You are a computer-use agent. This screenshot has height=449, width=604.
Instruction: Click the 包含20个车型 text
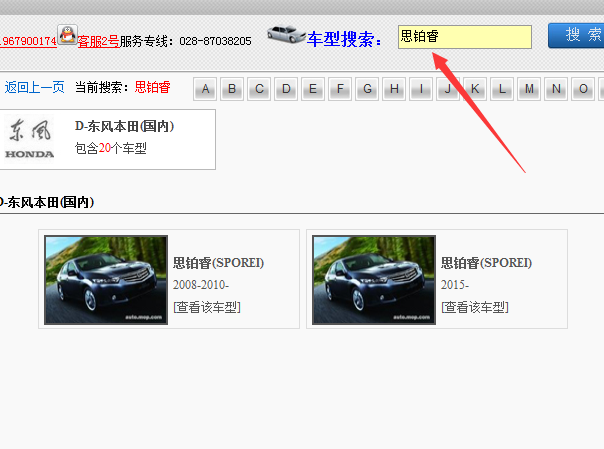pos(111,148)
